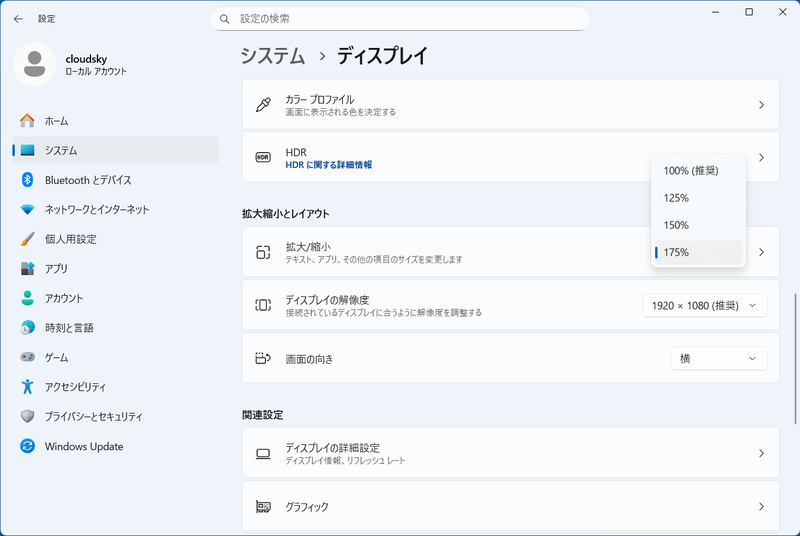Viewport: 800px width, 536px height.
Task: Click the ホーム house icon
Action: click(x=27, y=121)
